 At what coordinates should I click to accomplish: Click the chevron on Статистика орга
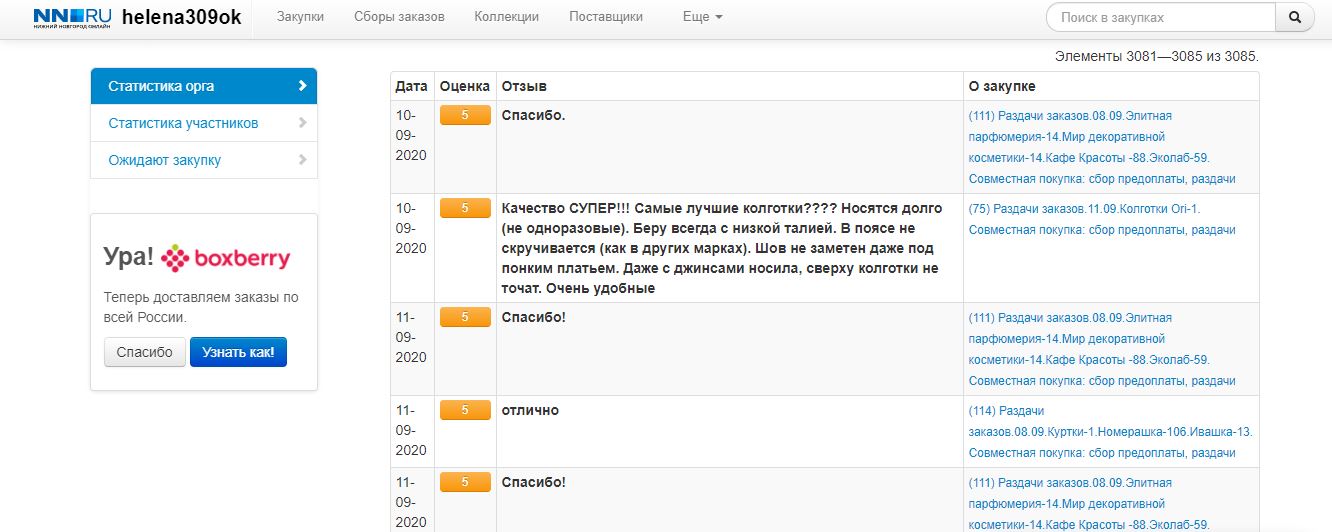click(x=302, y=86)
